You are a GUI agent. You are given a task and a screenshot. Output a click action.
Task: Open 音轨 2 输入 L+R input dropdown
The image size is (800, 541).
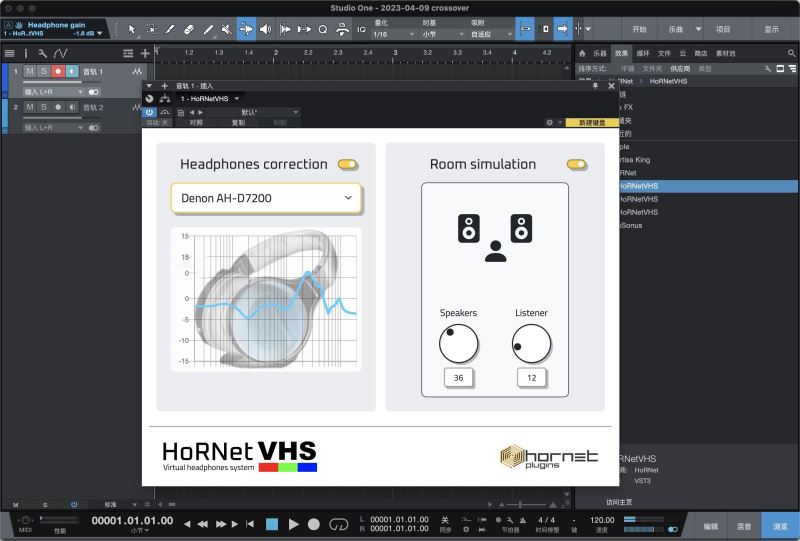click(53, 128)
